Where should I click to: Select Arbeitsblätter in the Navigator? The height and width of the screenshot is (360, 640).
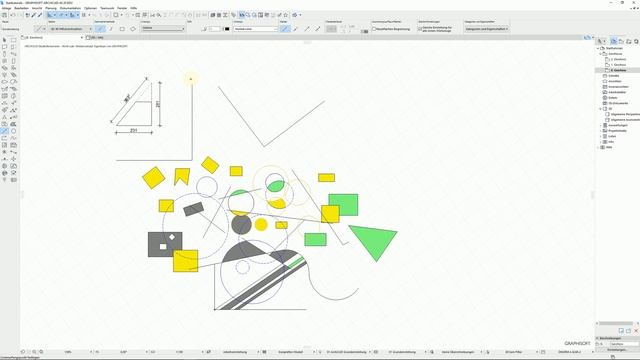[x=617, y=92]
